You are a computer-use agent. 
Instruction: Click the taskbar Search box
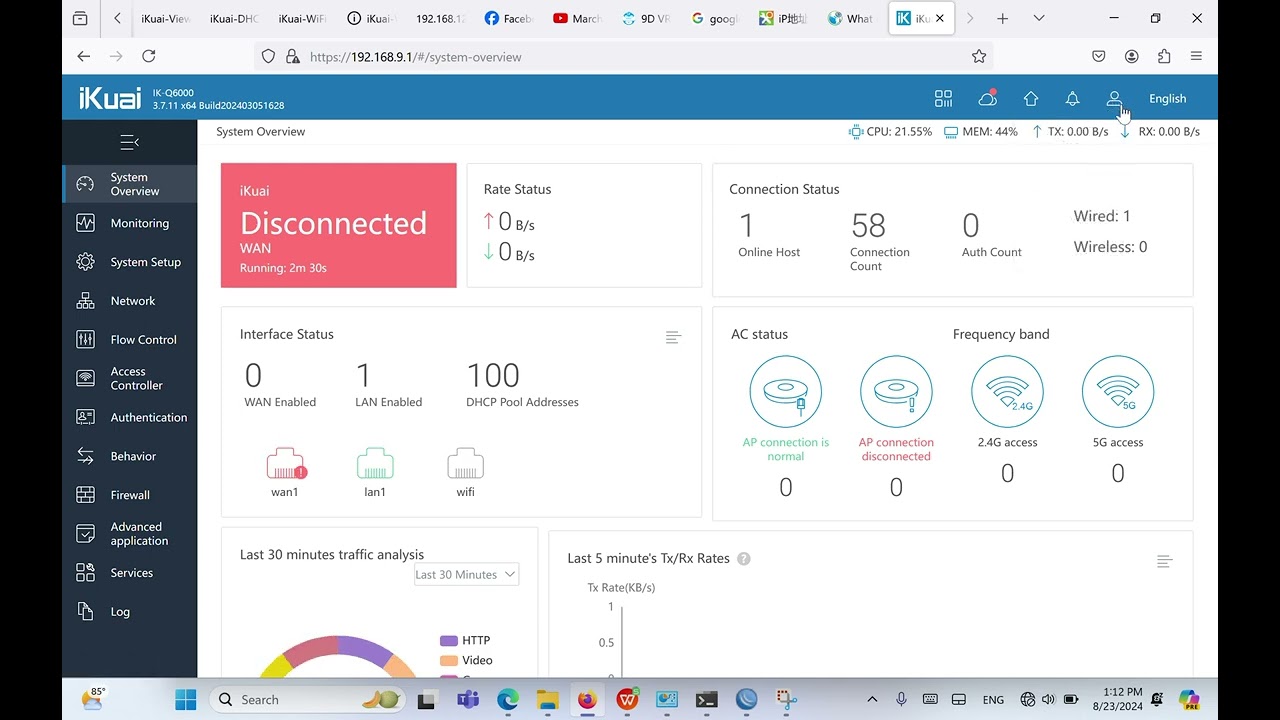(308, 699)
